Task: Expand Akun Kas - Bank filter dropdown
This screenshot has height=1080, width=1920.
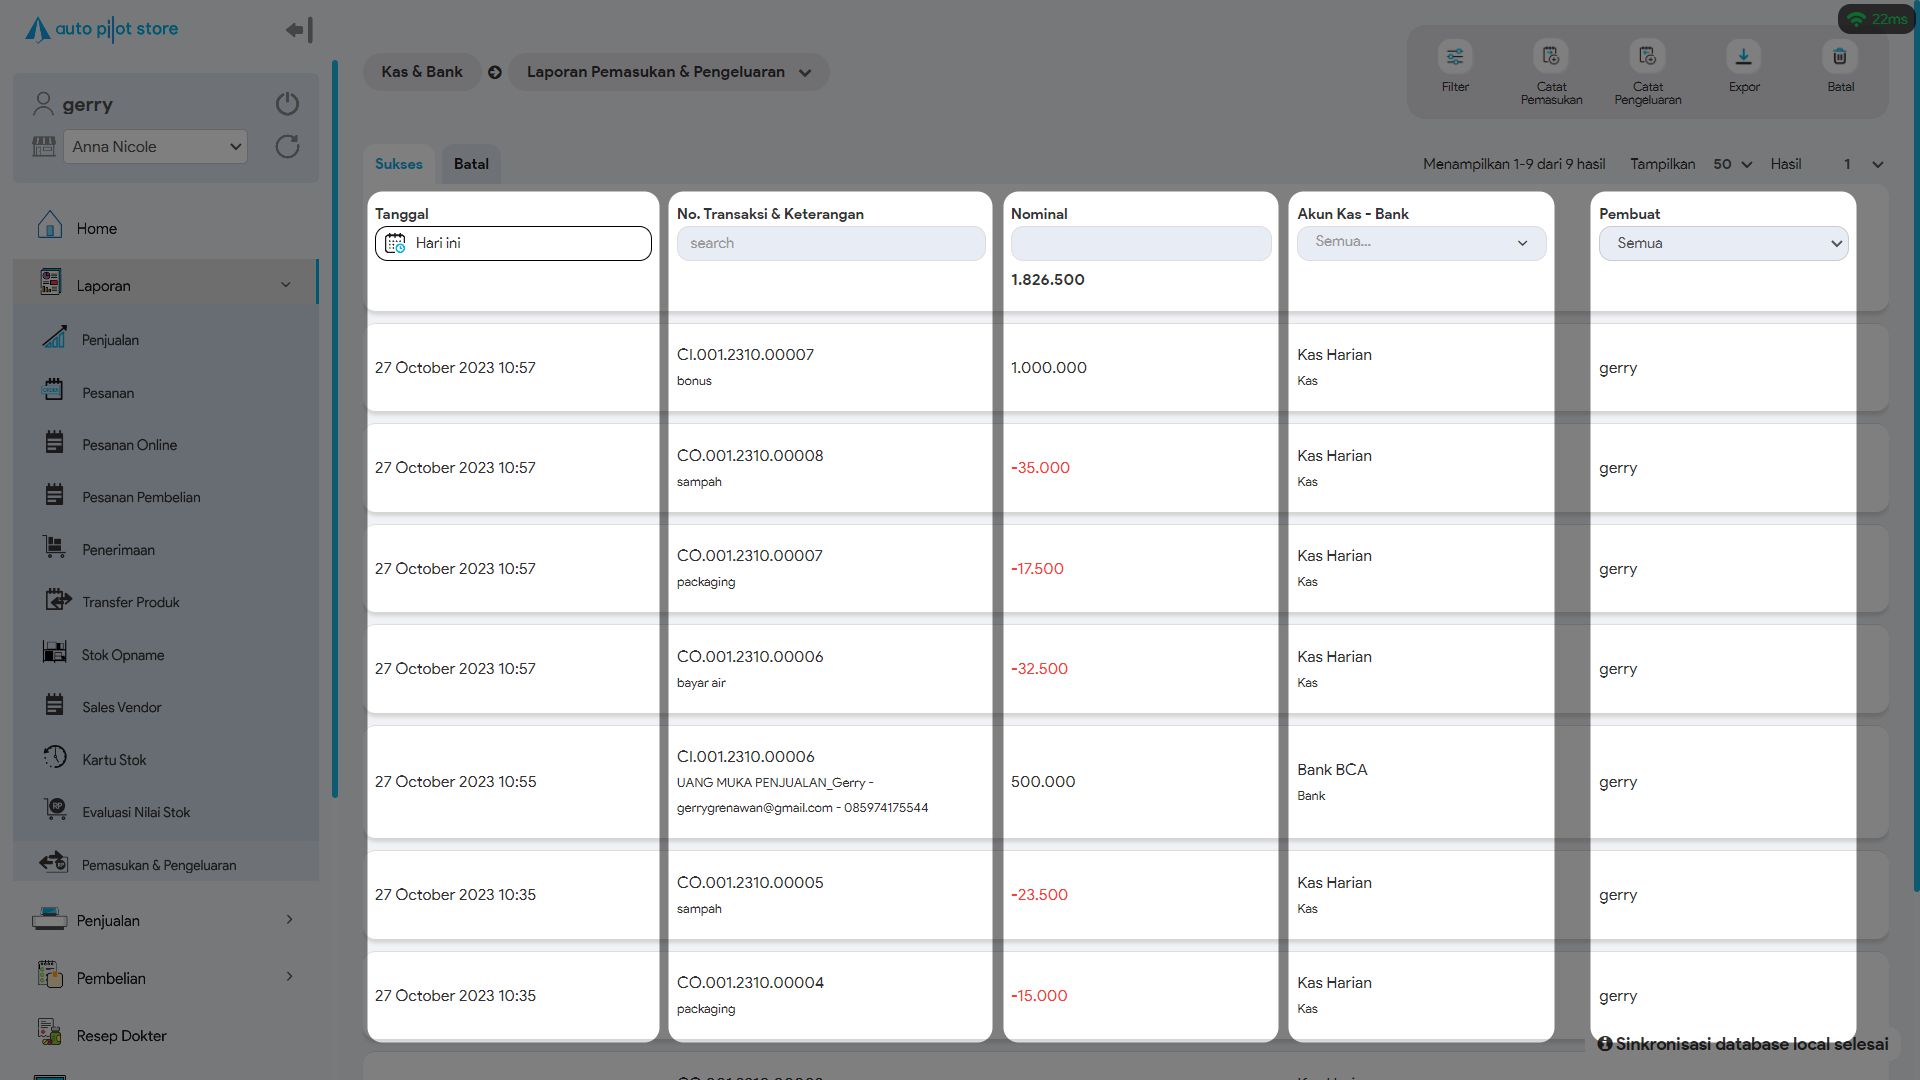Action: tap(1421, 243)
